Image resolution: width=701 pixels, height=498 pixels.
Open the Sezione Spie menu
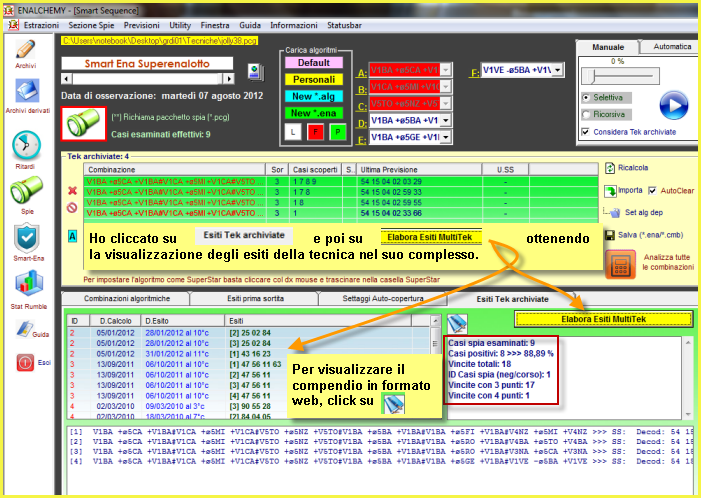click(91, 25)
